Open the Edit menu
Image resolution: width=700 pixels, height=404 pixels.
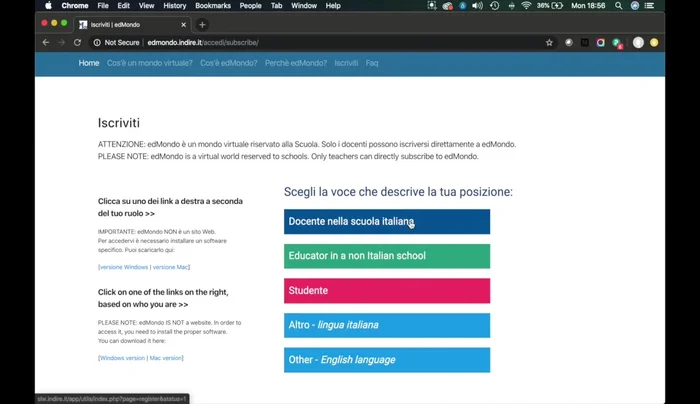(123, 6)
